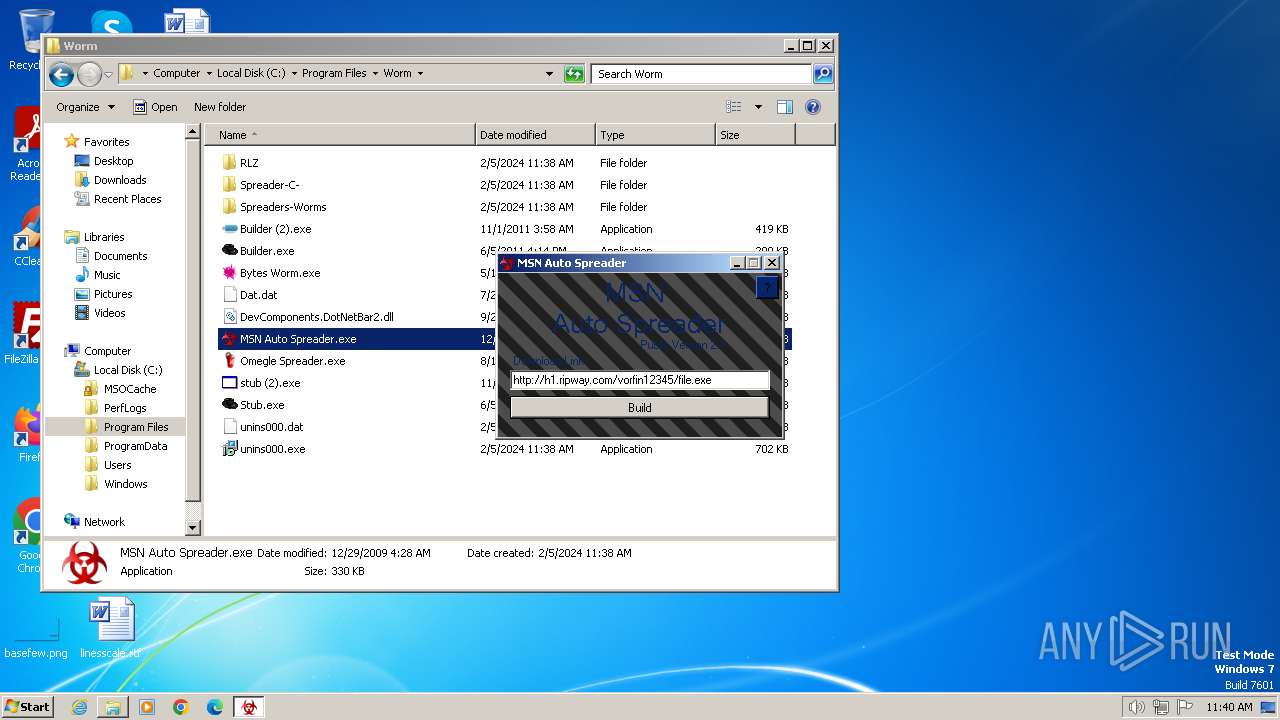Screen dimensions: 1280x720
Task: Click the Computer breadcrumb dropdown arrow
Action: 208,73
